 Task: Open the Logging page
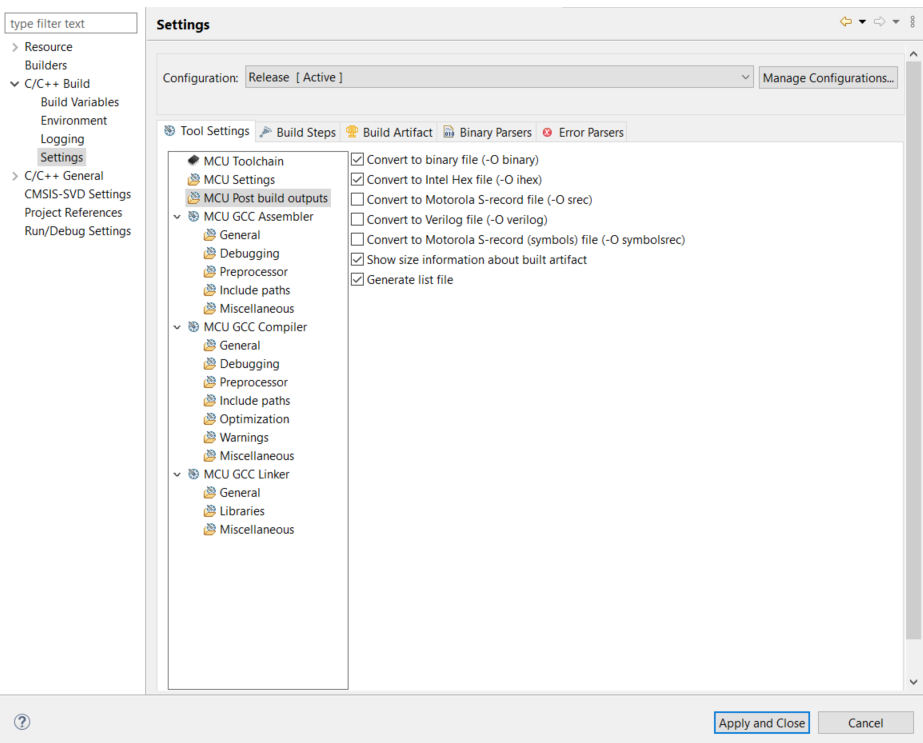(x=62, y=139)
